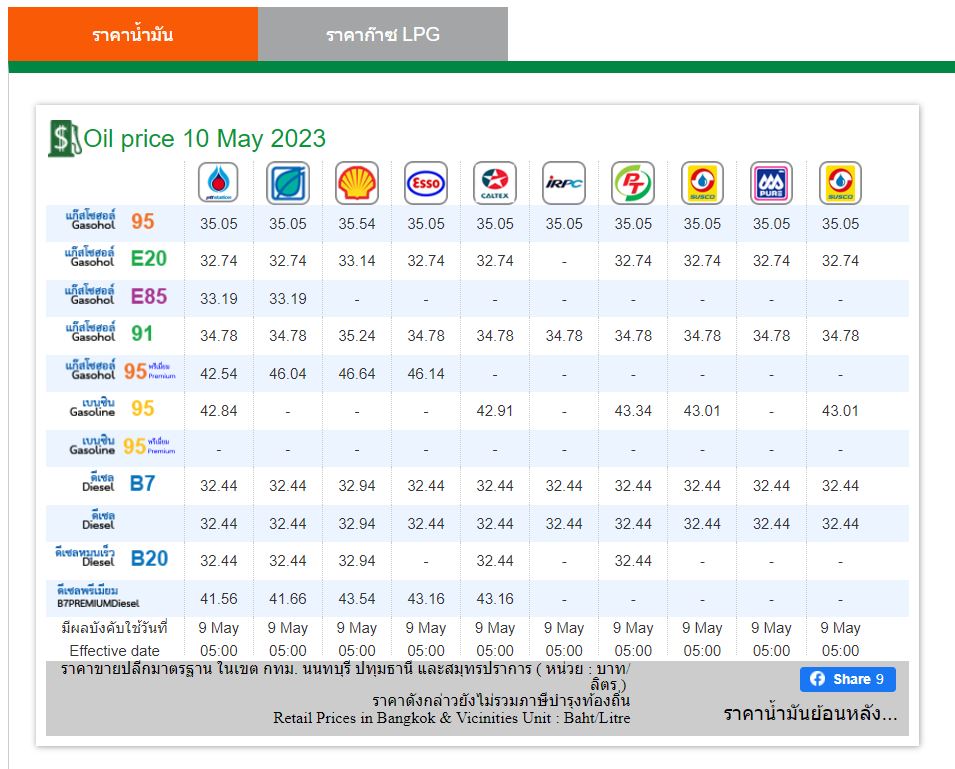Select the Shell Diesel B20 price 32.94

[x=357, y=560]
